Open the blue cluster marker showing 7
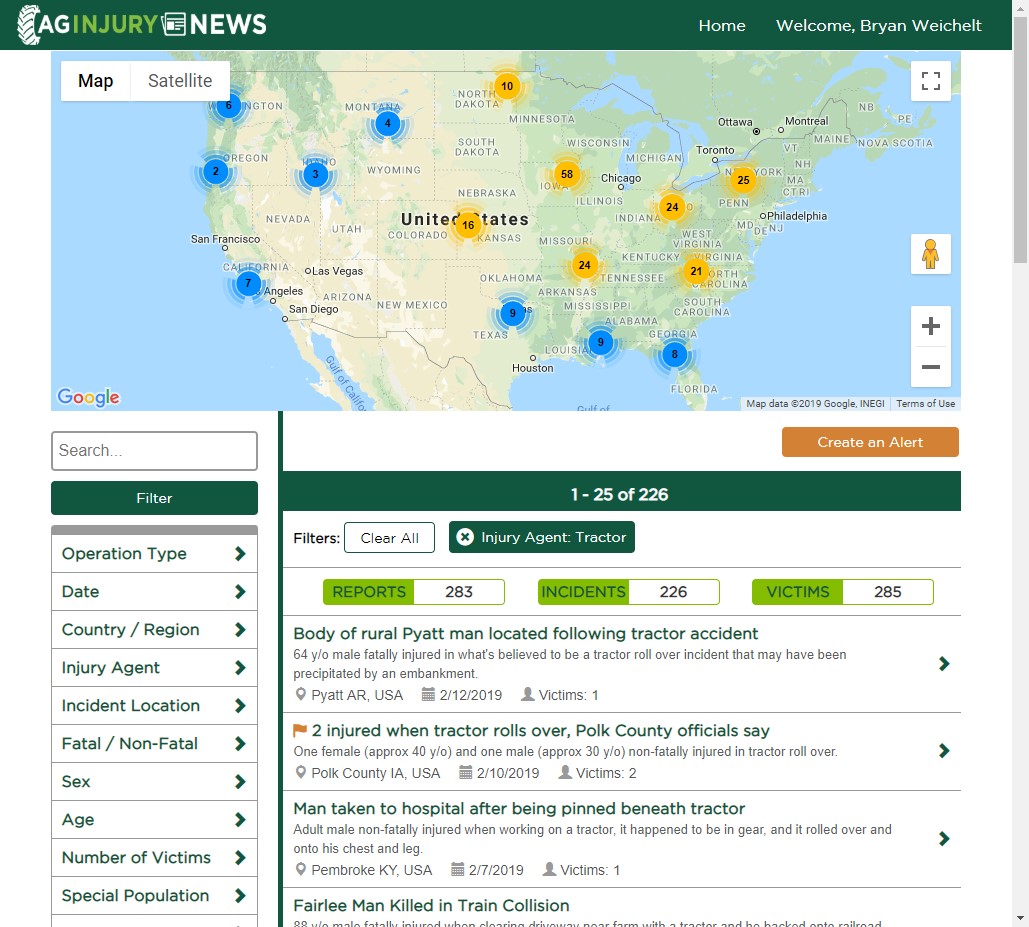 (x=248, y=283)
